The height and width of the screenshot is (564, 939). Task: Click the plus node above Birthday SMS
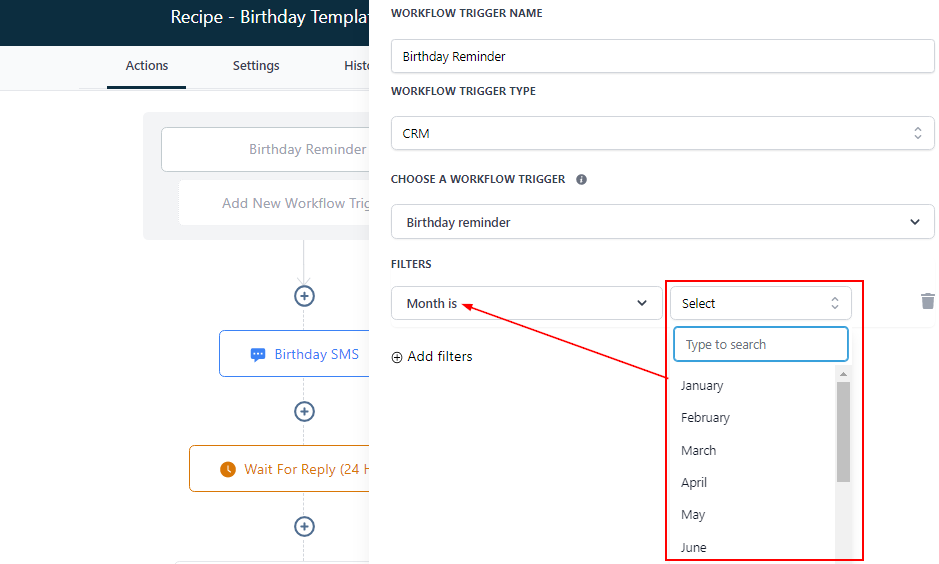click(304, 296)
